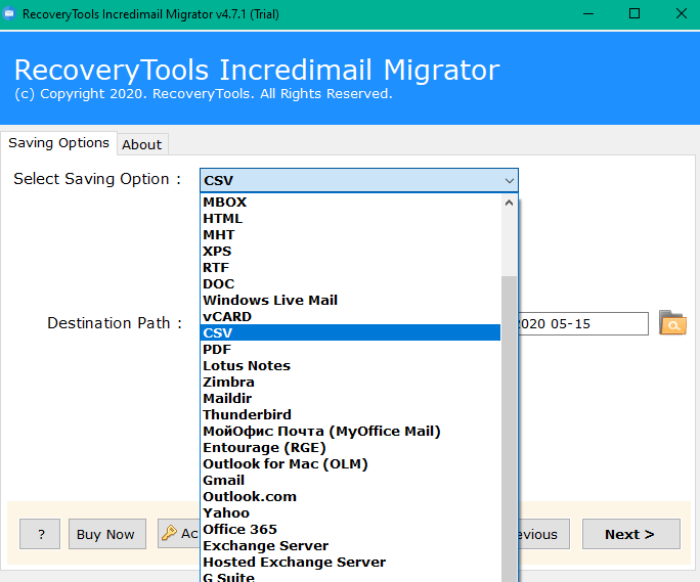Click the Buy Now button
This screenshot has height=582, width=700.
[x=107, y=534]
